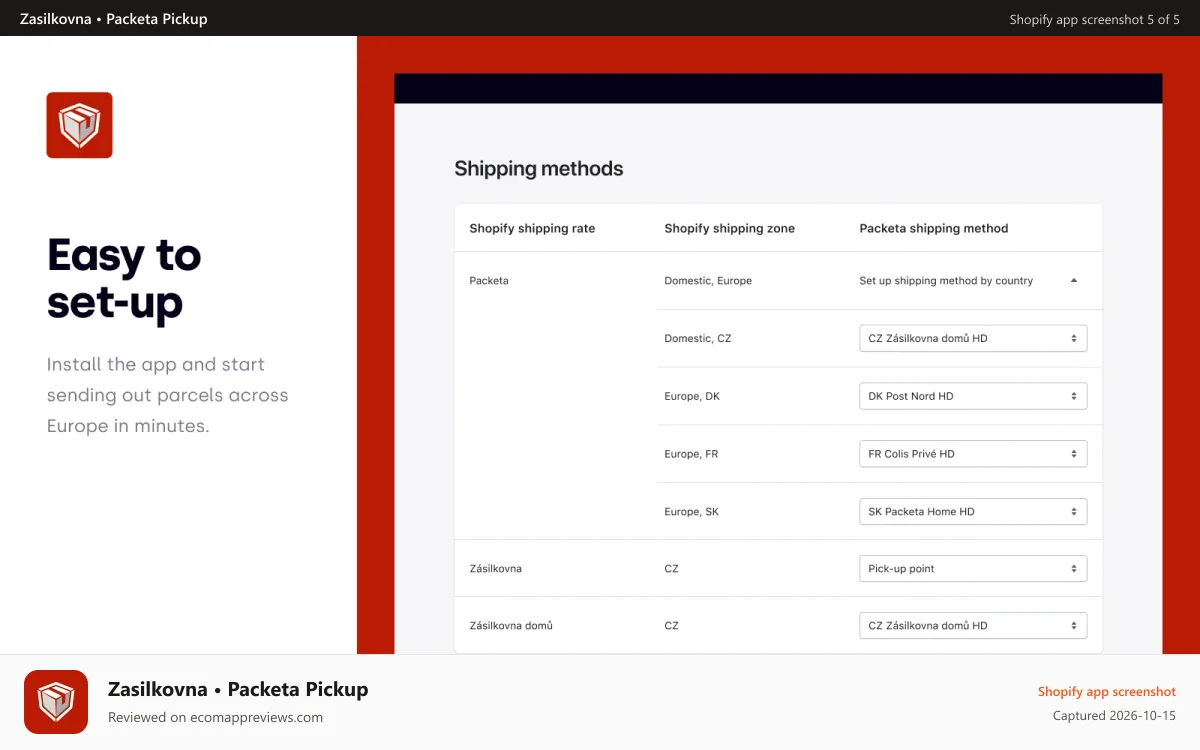Click the Packeta app icon in footer
1200x750 pixels.
coord(56,702)
